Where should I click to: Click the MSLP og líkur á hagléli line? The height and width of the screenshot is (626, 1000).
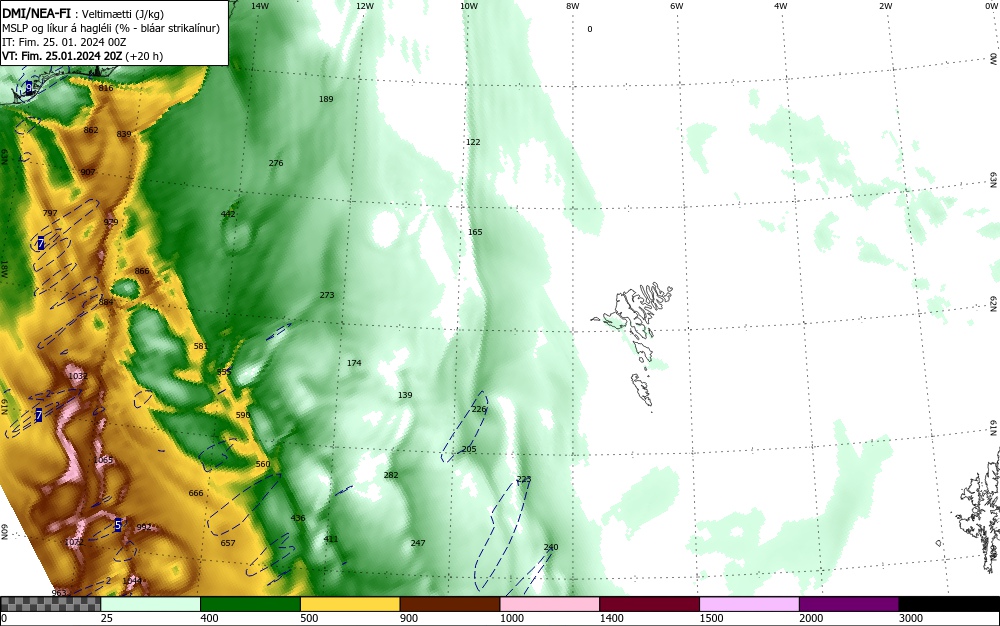(111, 28)
